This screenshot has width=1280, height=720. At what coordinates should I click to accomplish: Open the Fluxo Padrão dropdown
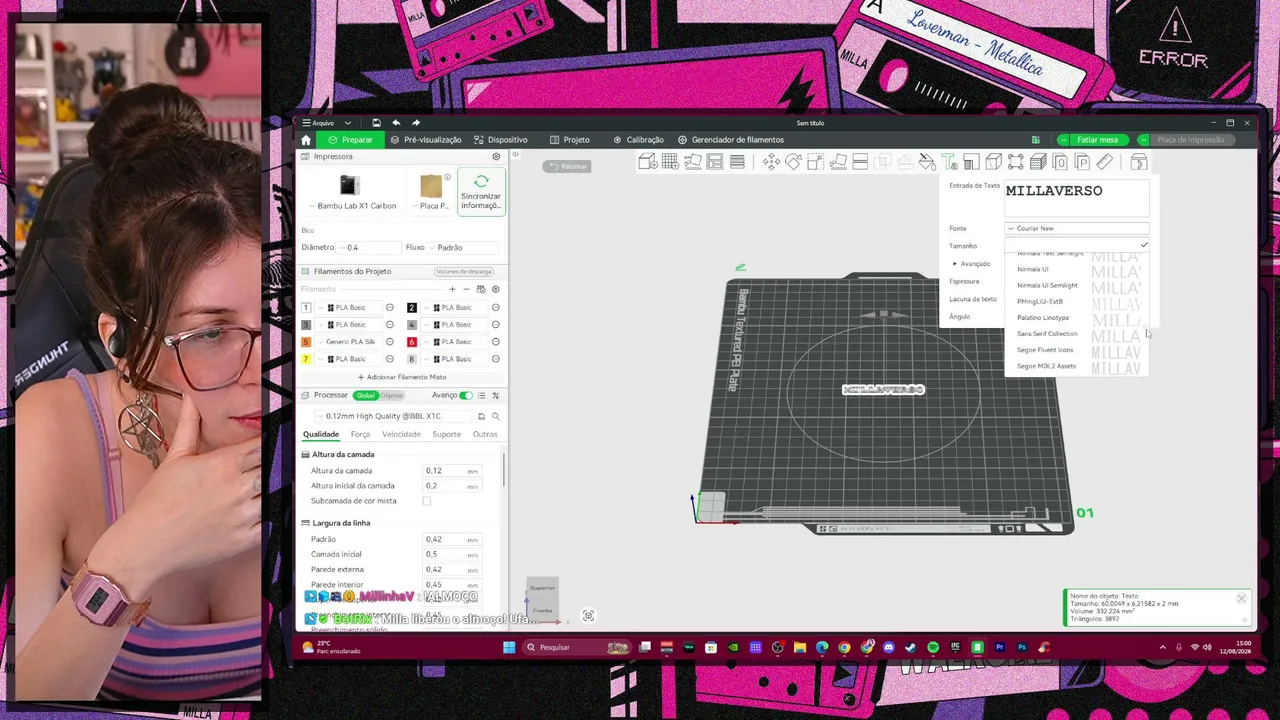tap(463, 247)
